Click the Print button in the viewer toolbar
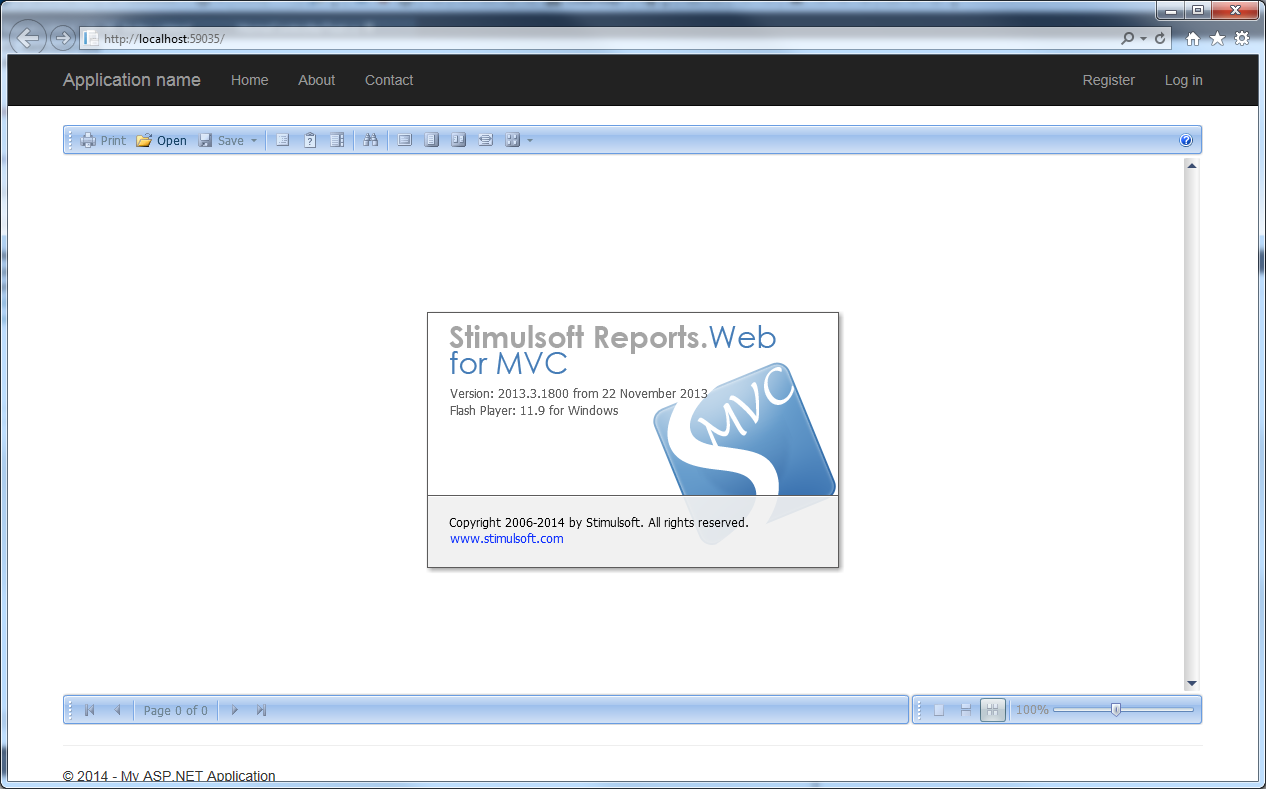The image size is (1266, 789). (103, 140)
